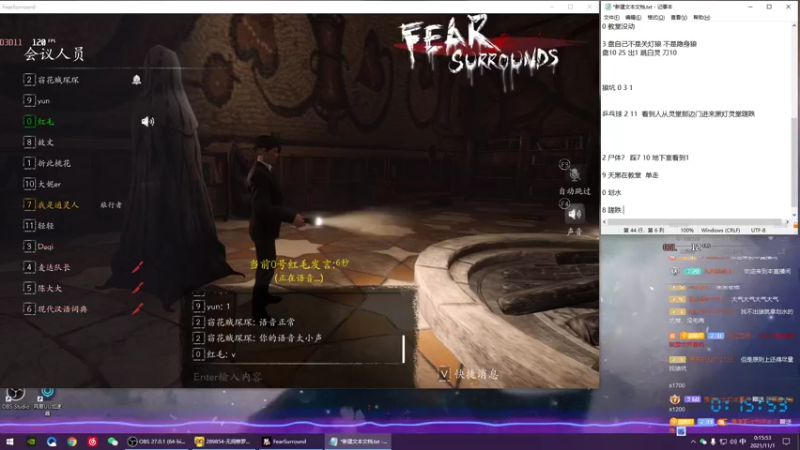This screenshot has width=800, height=450.
Task: Open Notepad 帮助(H) menu
Action: (702, 17)
